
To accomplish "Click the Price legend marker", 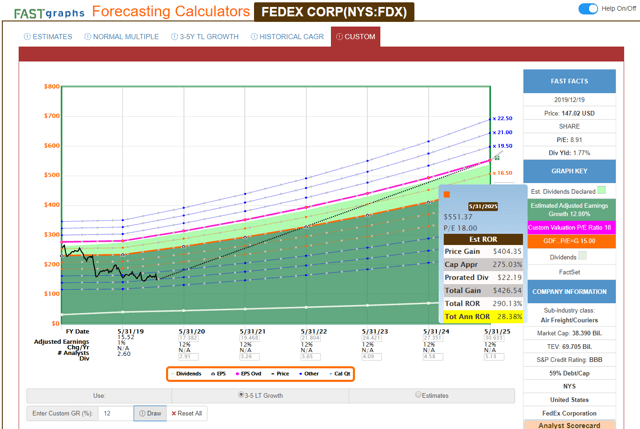I will coord(273,374).
